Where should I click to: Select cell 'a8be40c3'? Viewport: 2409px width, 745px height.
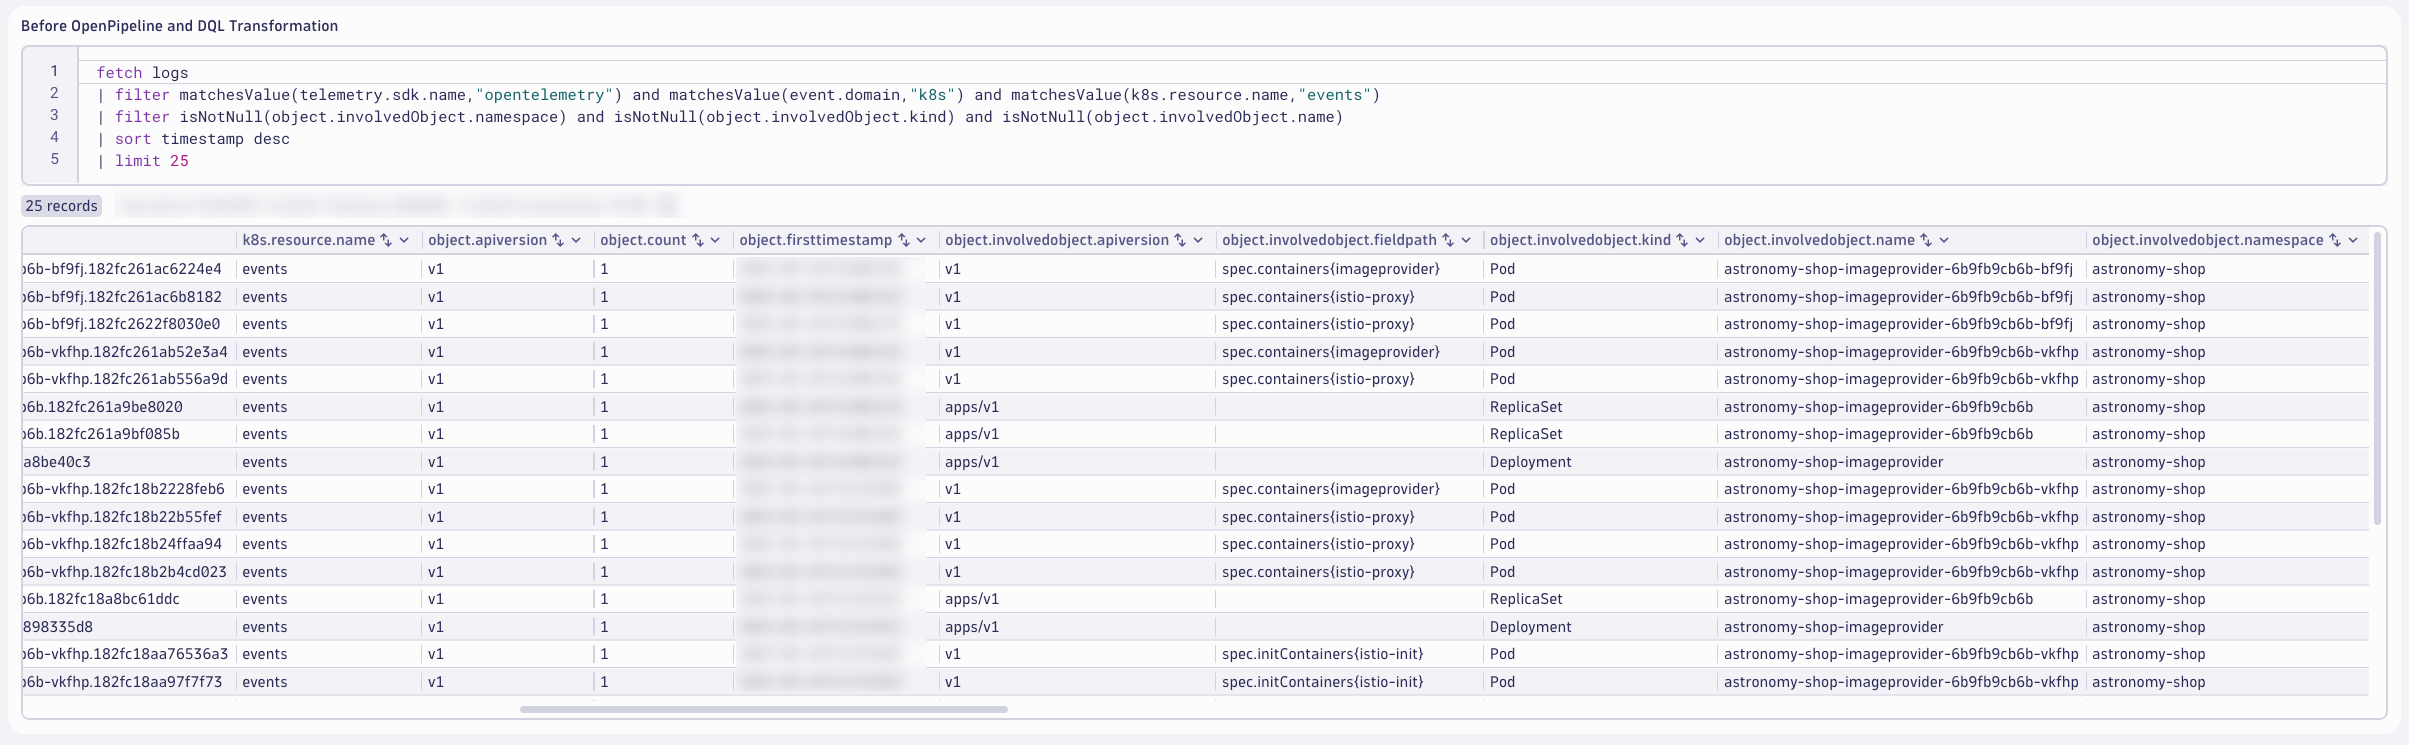pyautogui.click(x=57, y=462)
